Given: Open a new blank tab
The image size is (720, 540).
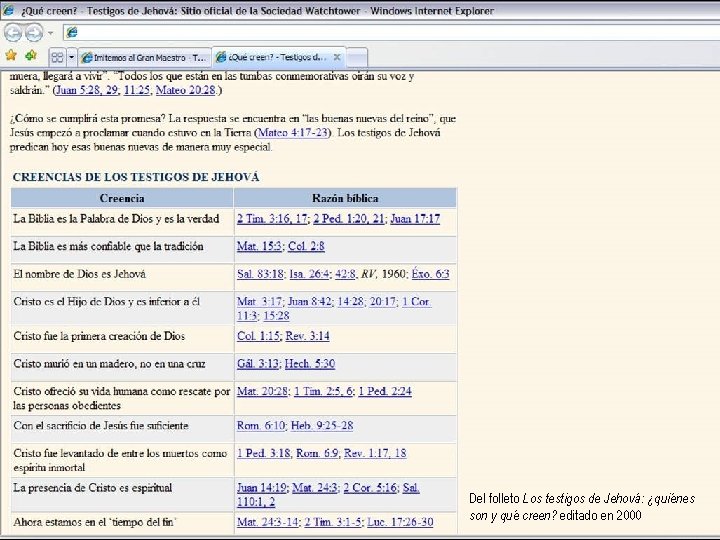Looking at the screenshot, I should point(357,58).
